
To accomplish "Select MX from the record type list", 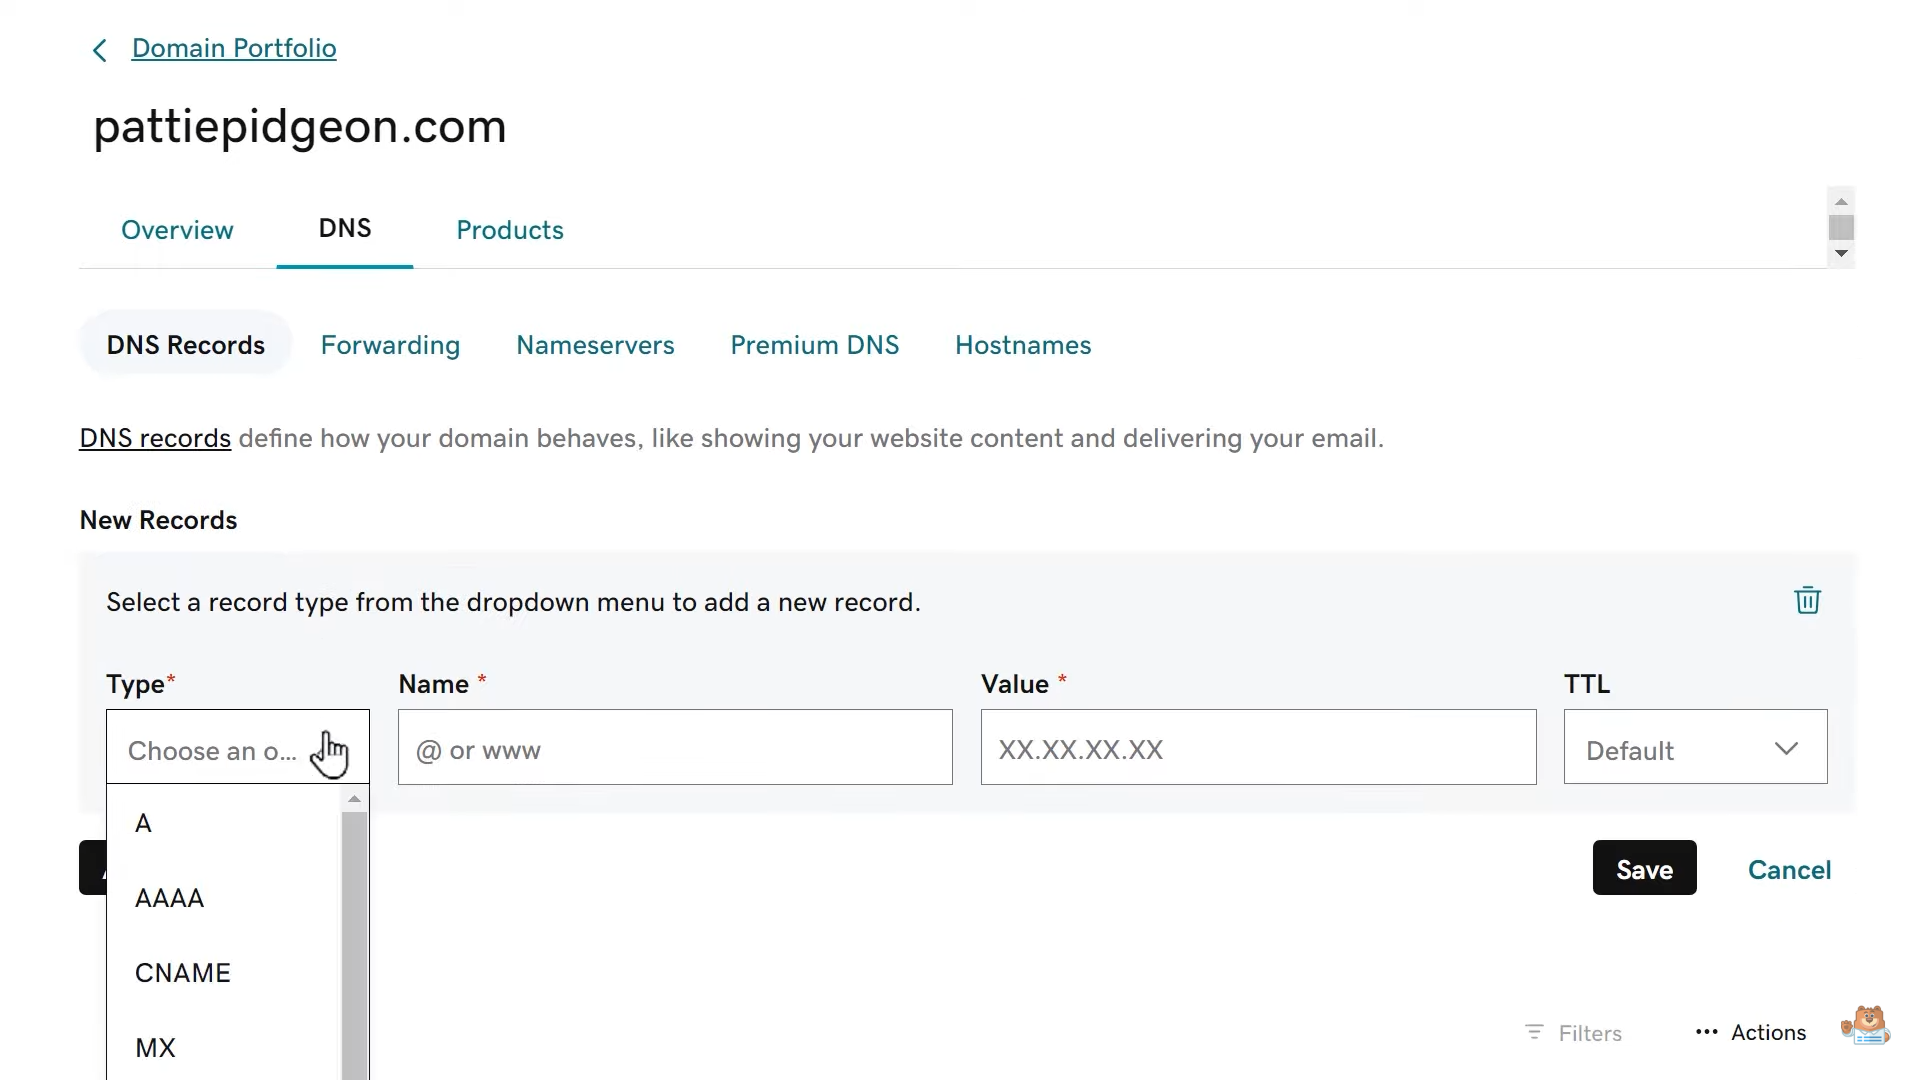I will coord(156,1047).
